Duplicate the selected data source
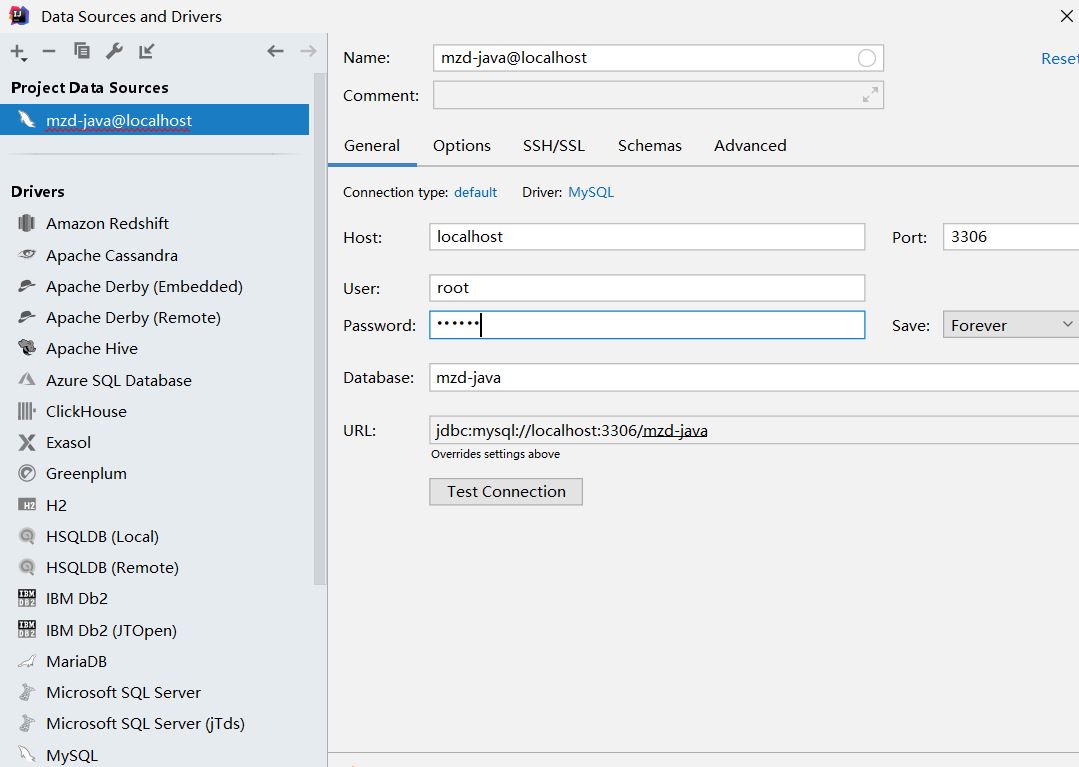This screenshot has height=767, width=1079. (x=81, y=51)
